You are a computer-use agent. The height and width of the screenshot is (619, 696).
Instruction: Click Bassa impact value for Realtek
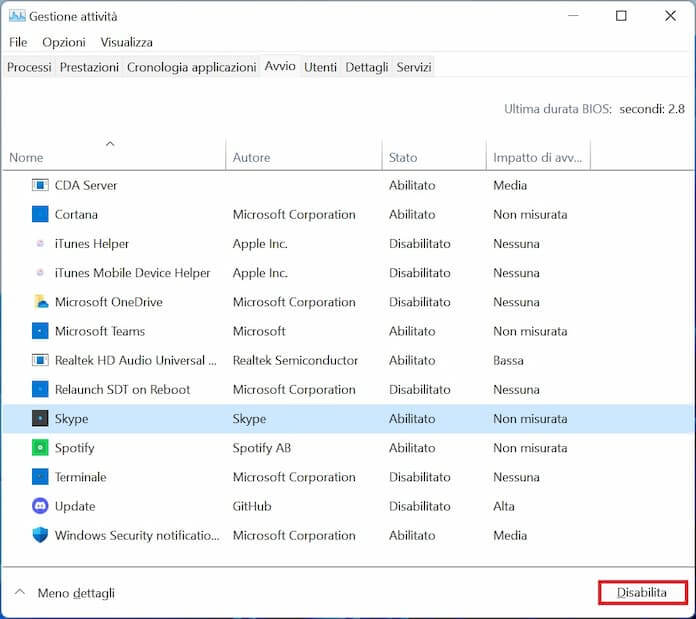click(508, 360)
